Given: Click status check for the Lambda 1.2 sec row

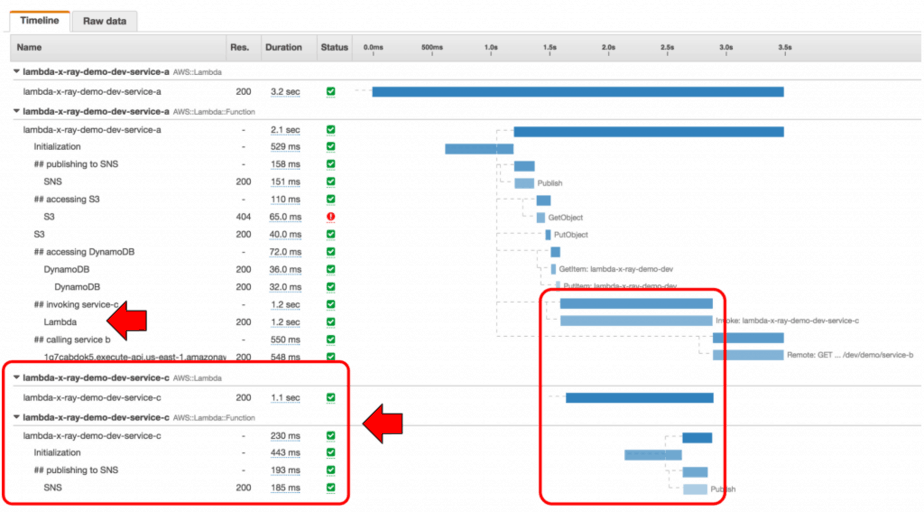Looking at the screenshot, I should (331, 322).
